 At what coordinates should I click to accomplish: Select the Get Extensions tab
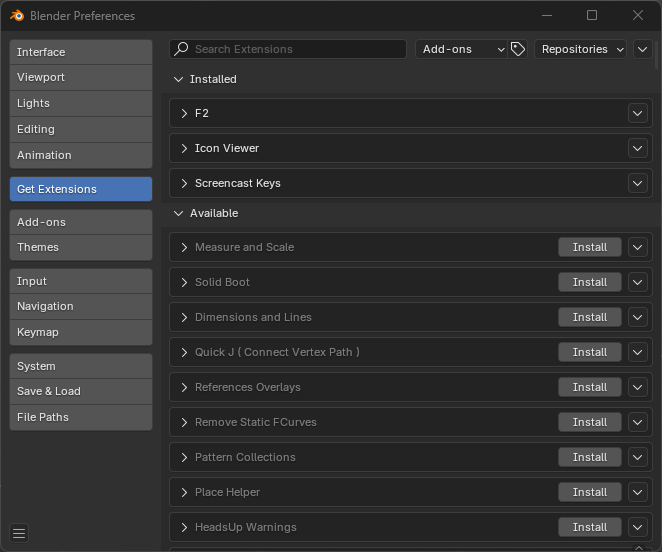(x=81, y=189)
